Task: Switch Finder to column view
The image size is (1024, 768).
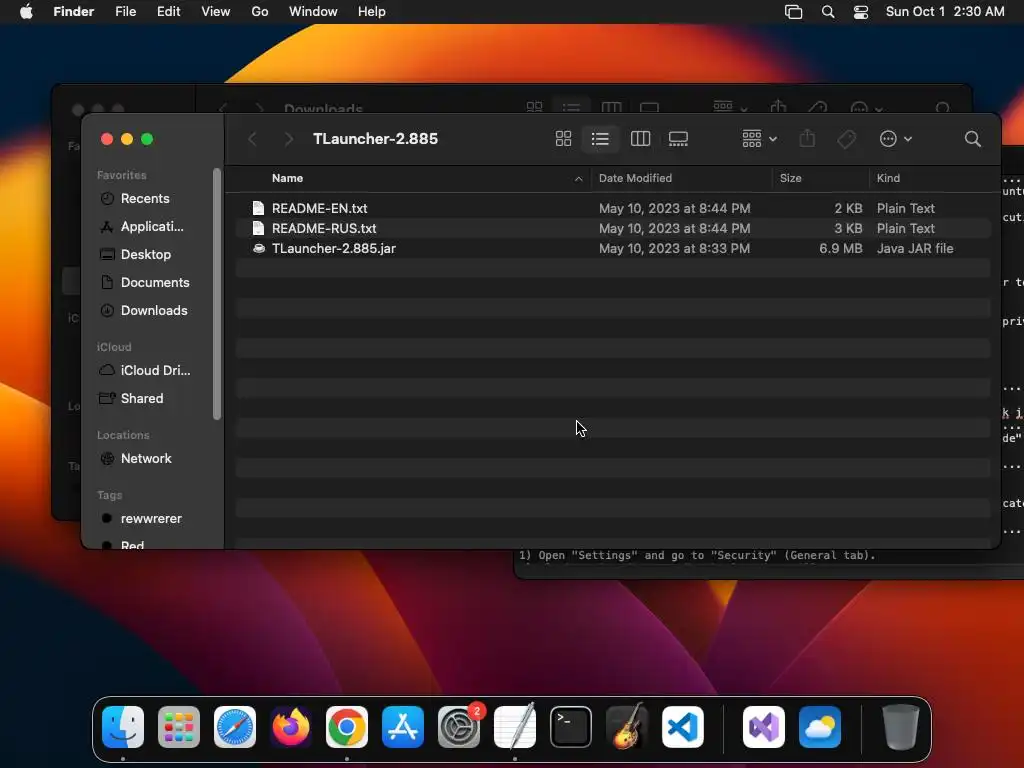Action: coord(640,138)
